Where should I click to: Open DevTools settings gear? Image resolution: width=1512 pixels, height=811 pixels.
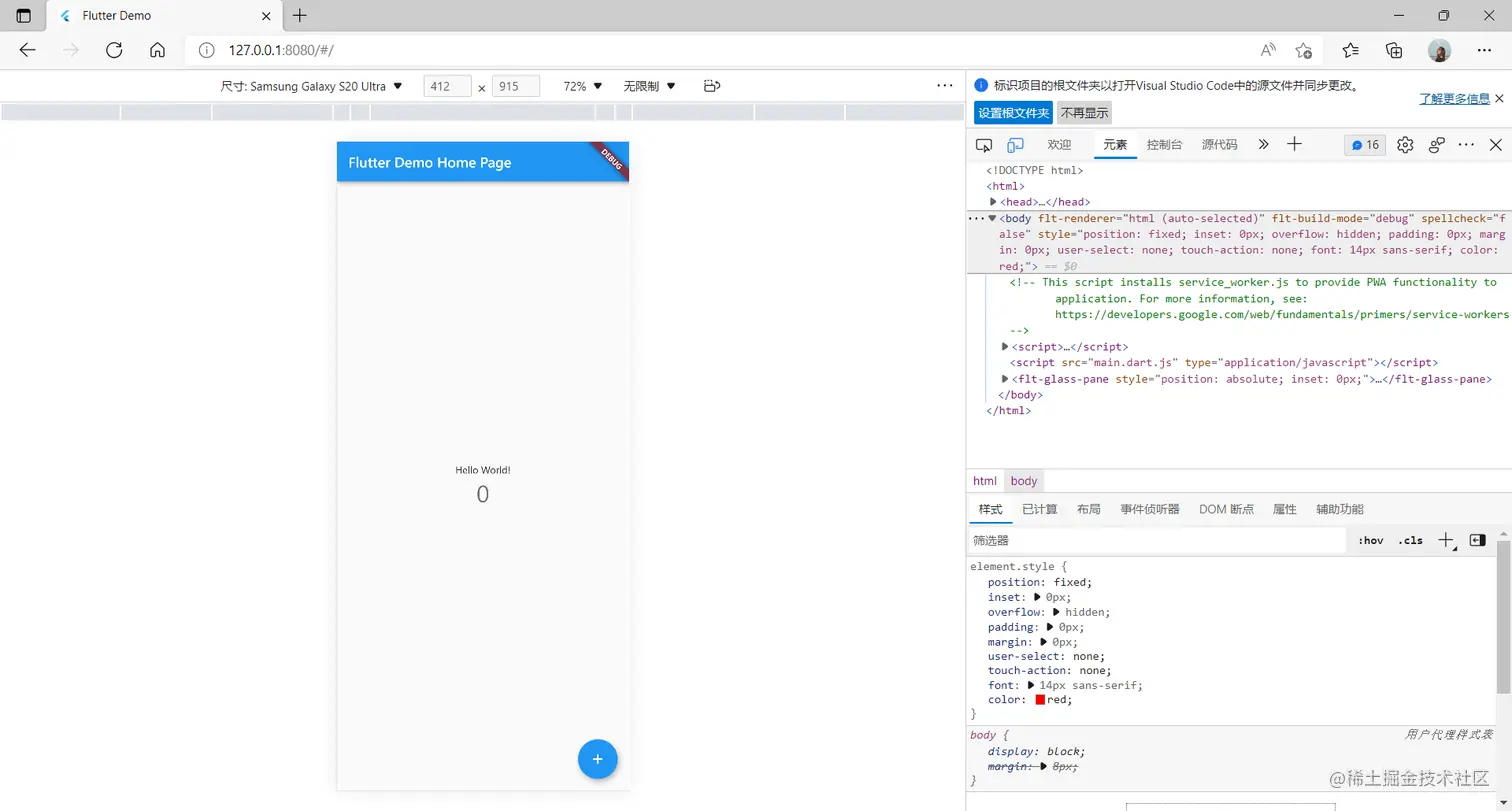[x=1405, y=145]
